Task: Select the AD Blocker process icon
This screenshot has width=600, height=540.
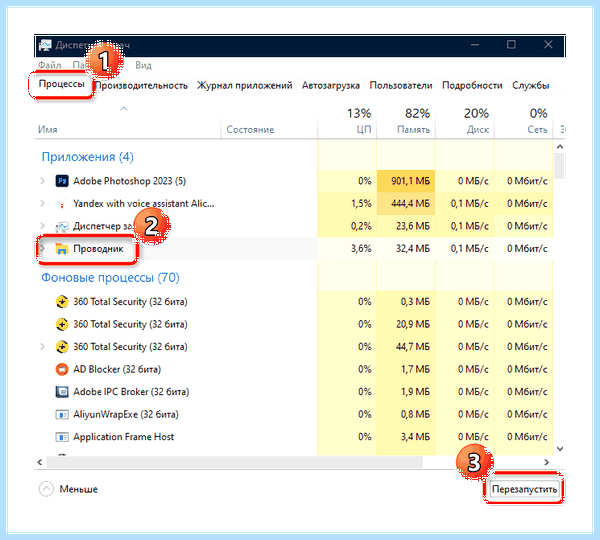Action: coord(62,369)
